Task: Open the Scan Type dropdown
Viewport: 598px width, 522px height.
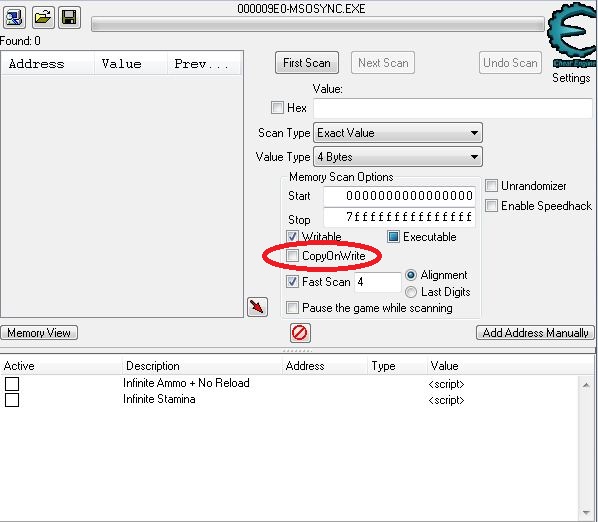Action: click(398, 133)
